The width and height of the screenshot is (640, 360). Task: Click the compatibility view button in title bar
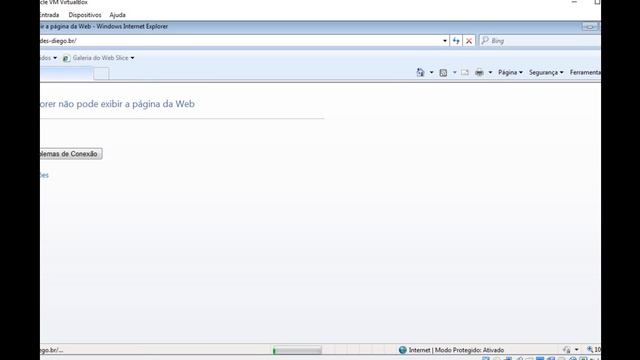click(590, 27)
